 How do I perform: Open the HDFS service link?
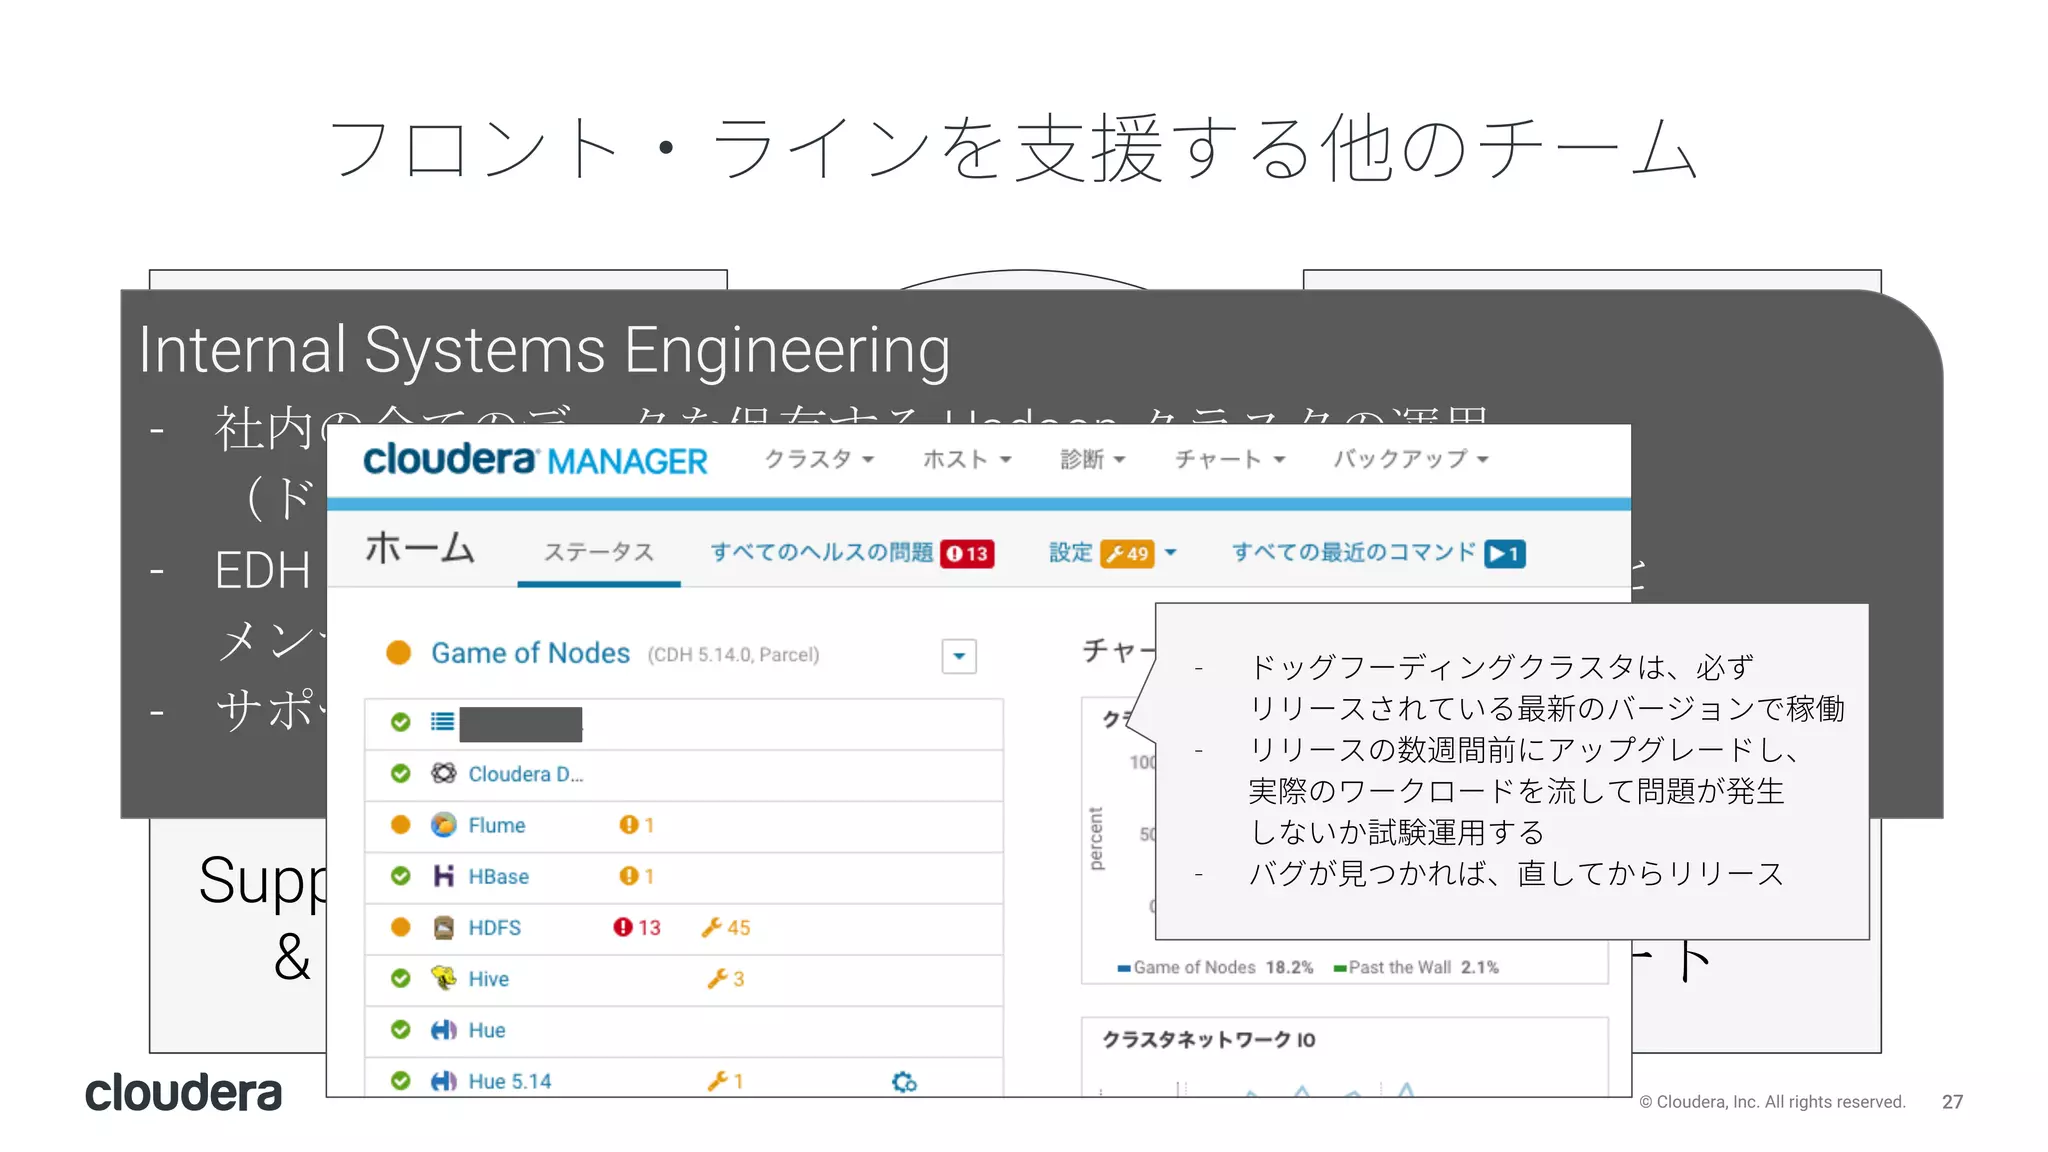point(494,927)
